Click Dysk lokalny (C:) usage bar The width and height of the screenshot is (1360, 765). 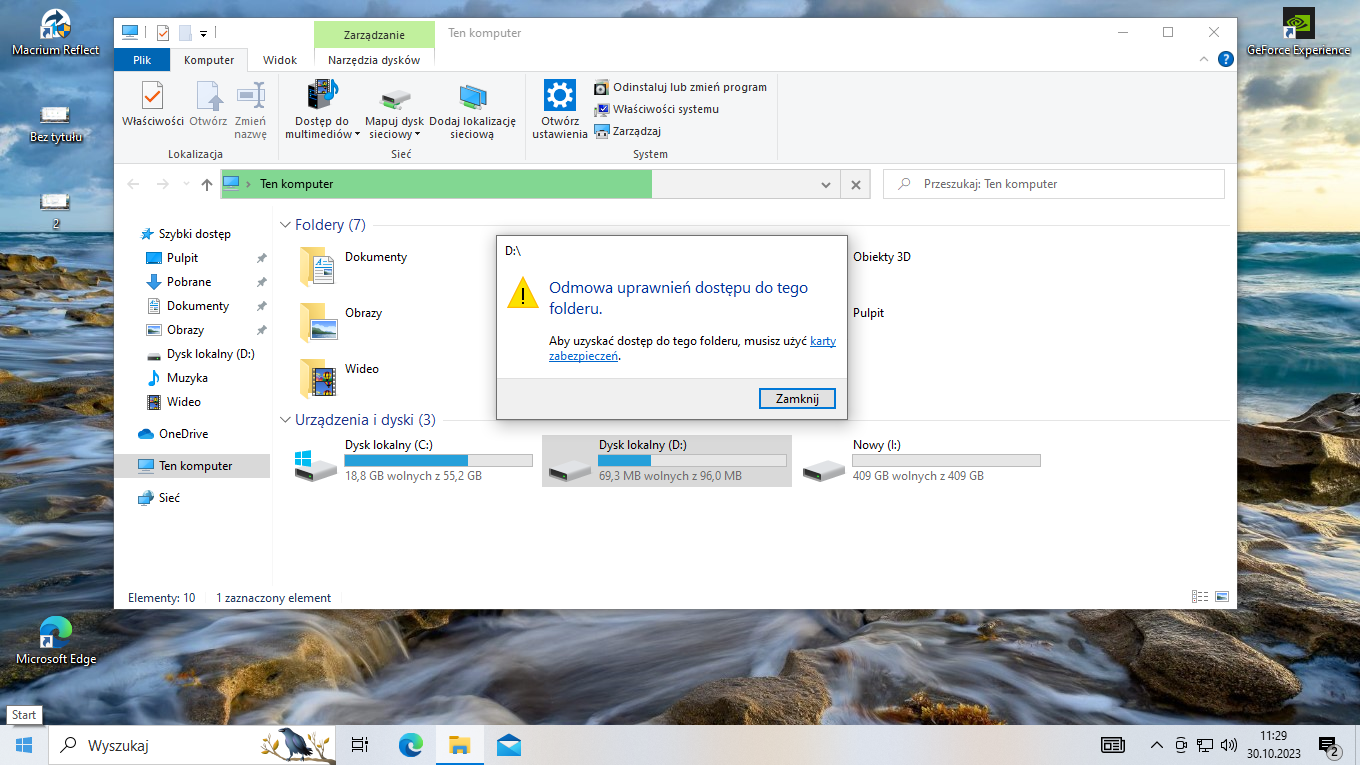point(438,460)
